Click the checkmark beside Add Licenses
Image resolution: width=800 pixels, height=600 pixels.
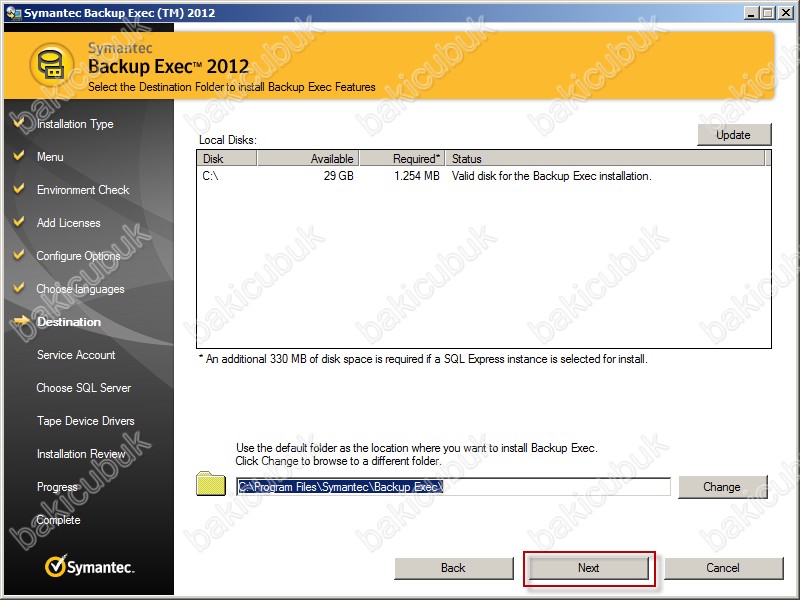(x=19, y=221)
